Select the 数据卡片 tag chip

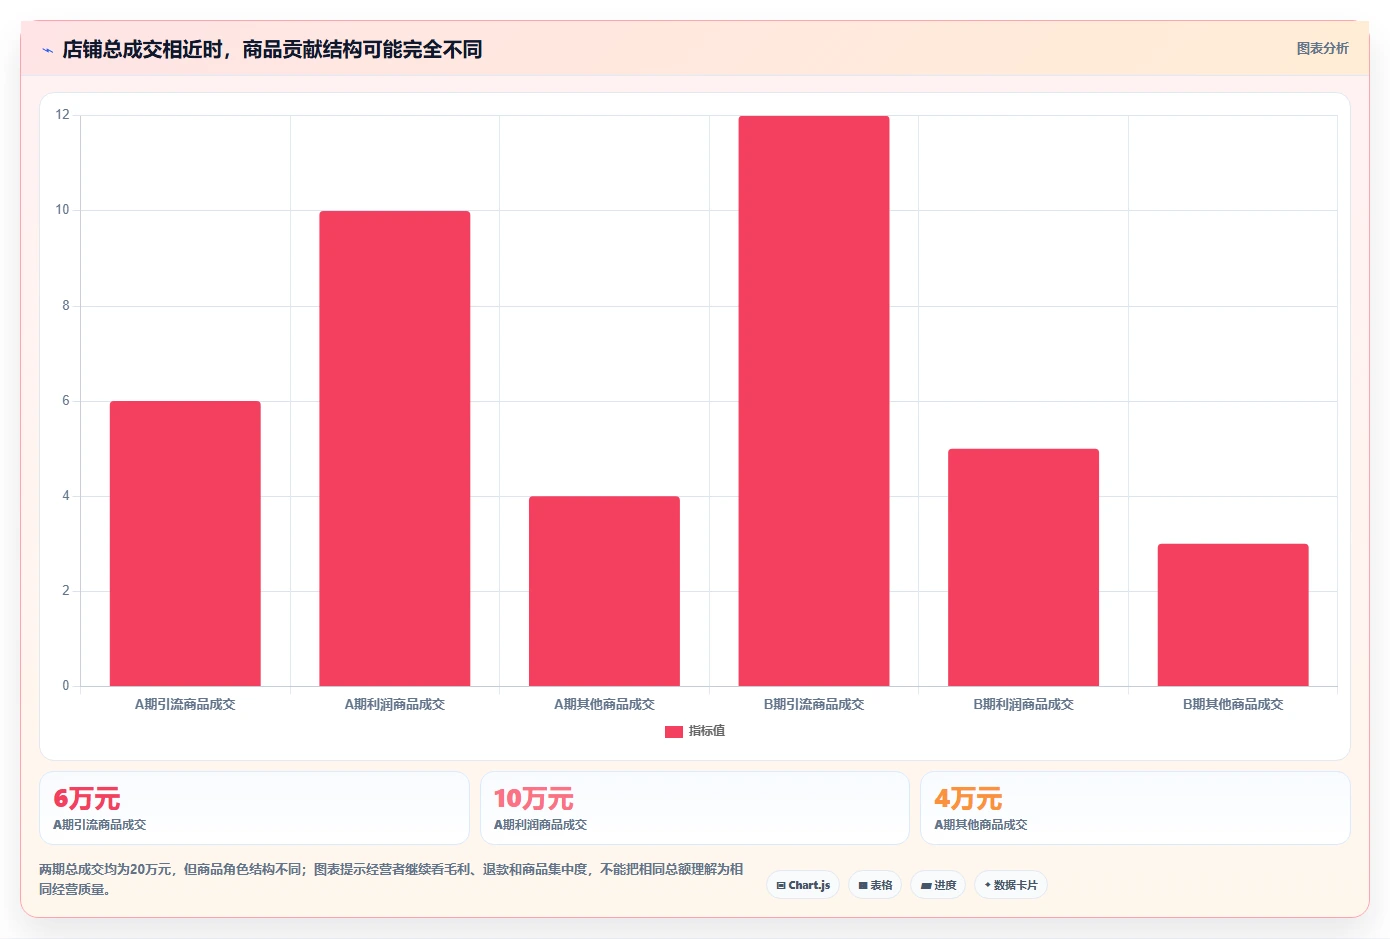[1011, 885]
